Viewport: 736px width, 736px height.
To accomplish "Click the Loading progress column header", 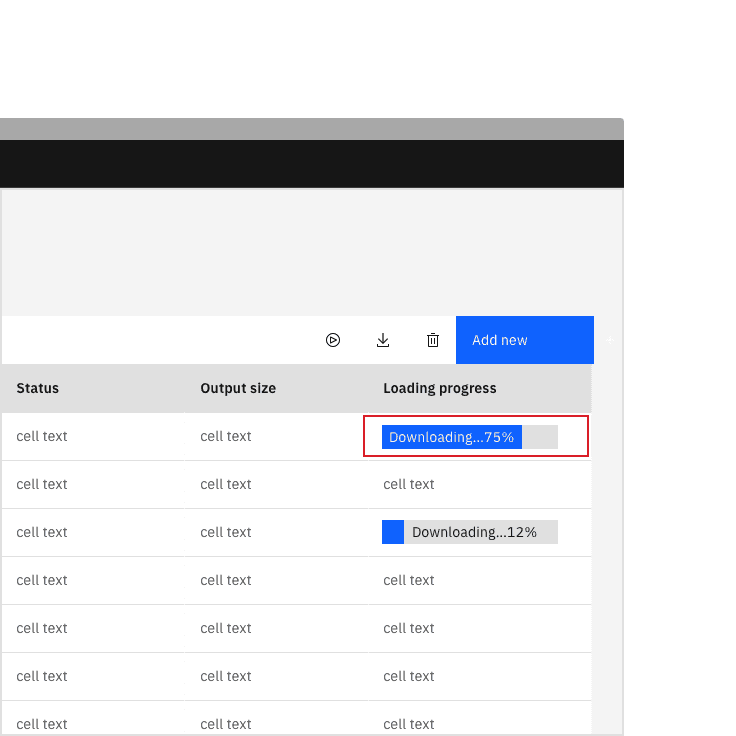I will [x=440, y=388].
